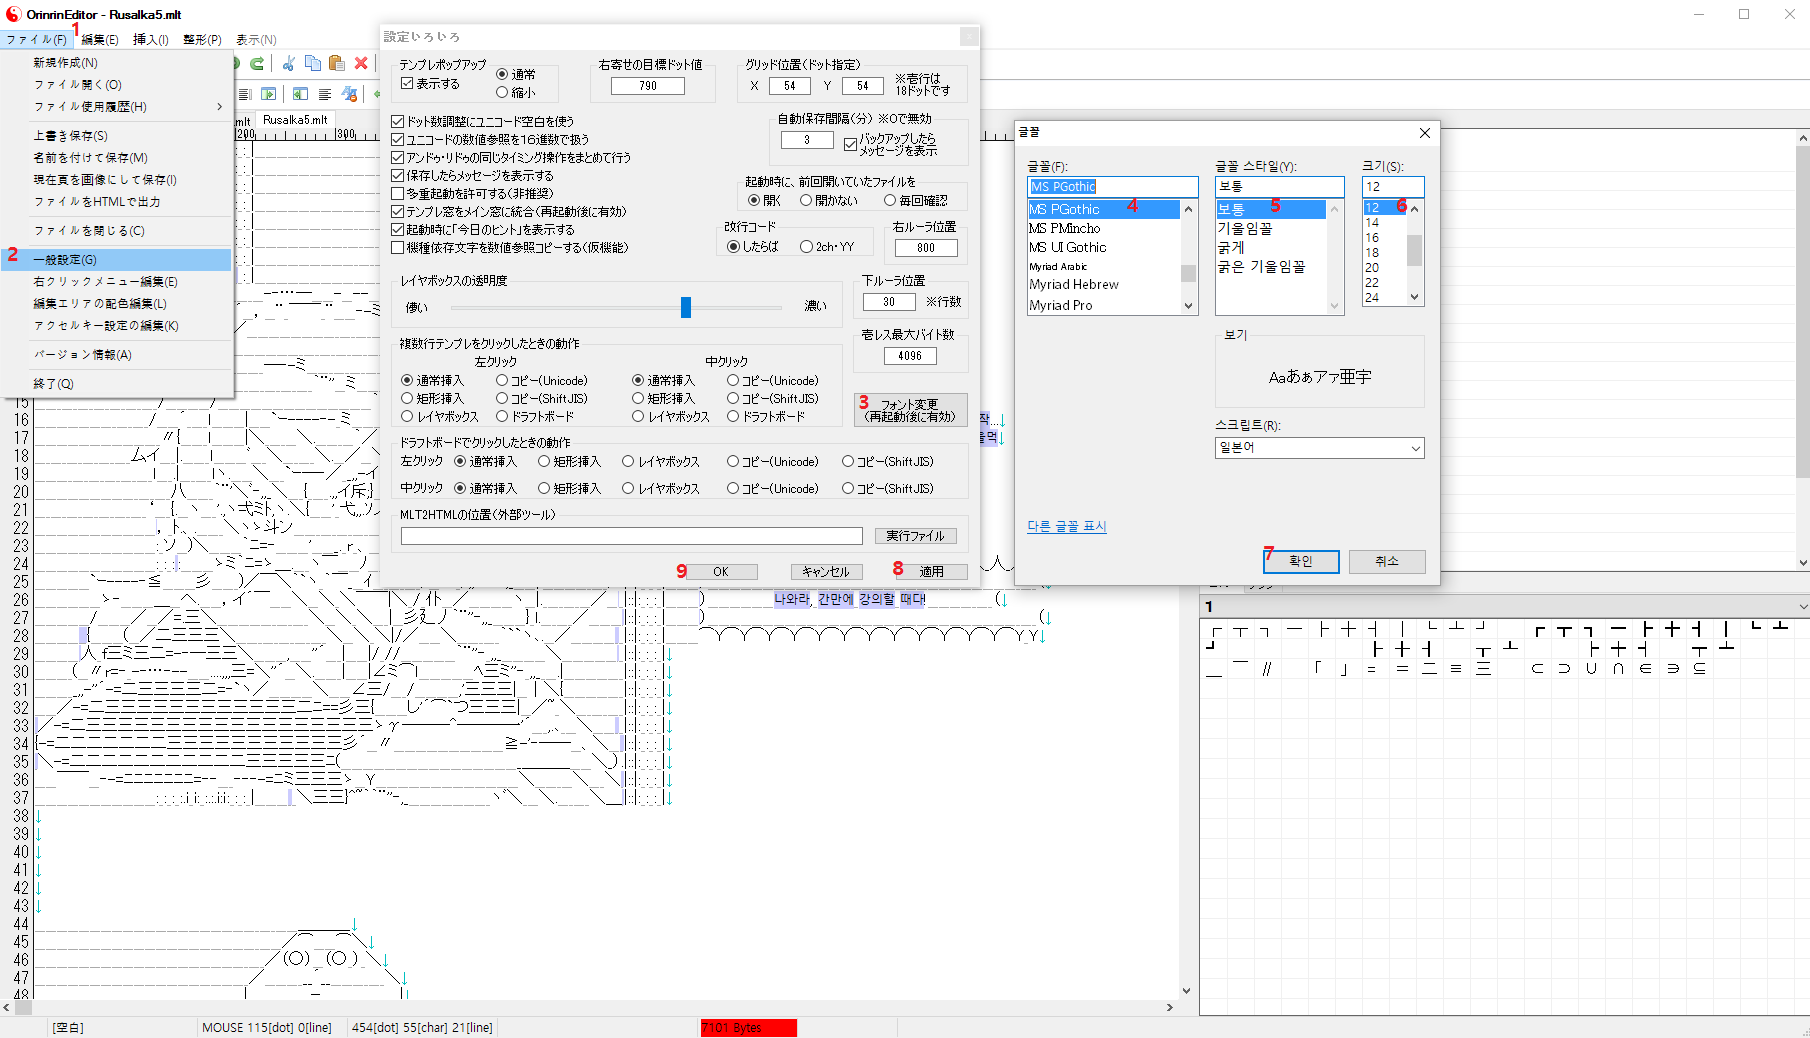Toggle the 多重起動を許可する checkbox
Screen dimensions: 1810x1038
point(398,194)
